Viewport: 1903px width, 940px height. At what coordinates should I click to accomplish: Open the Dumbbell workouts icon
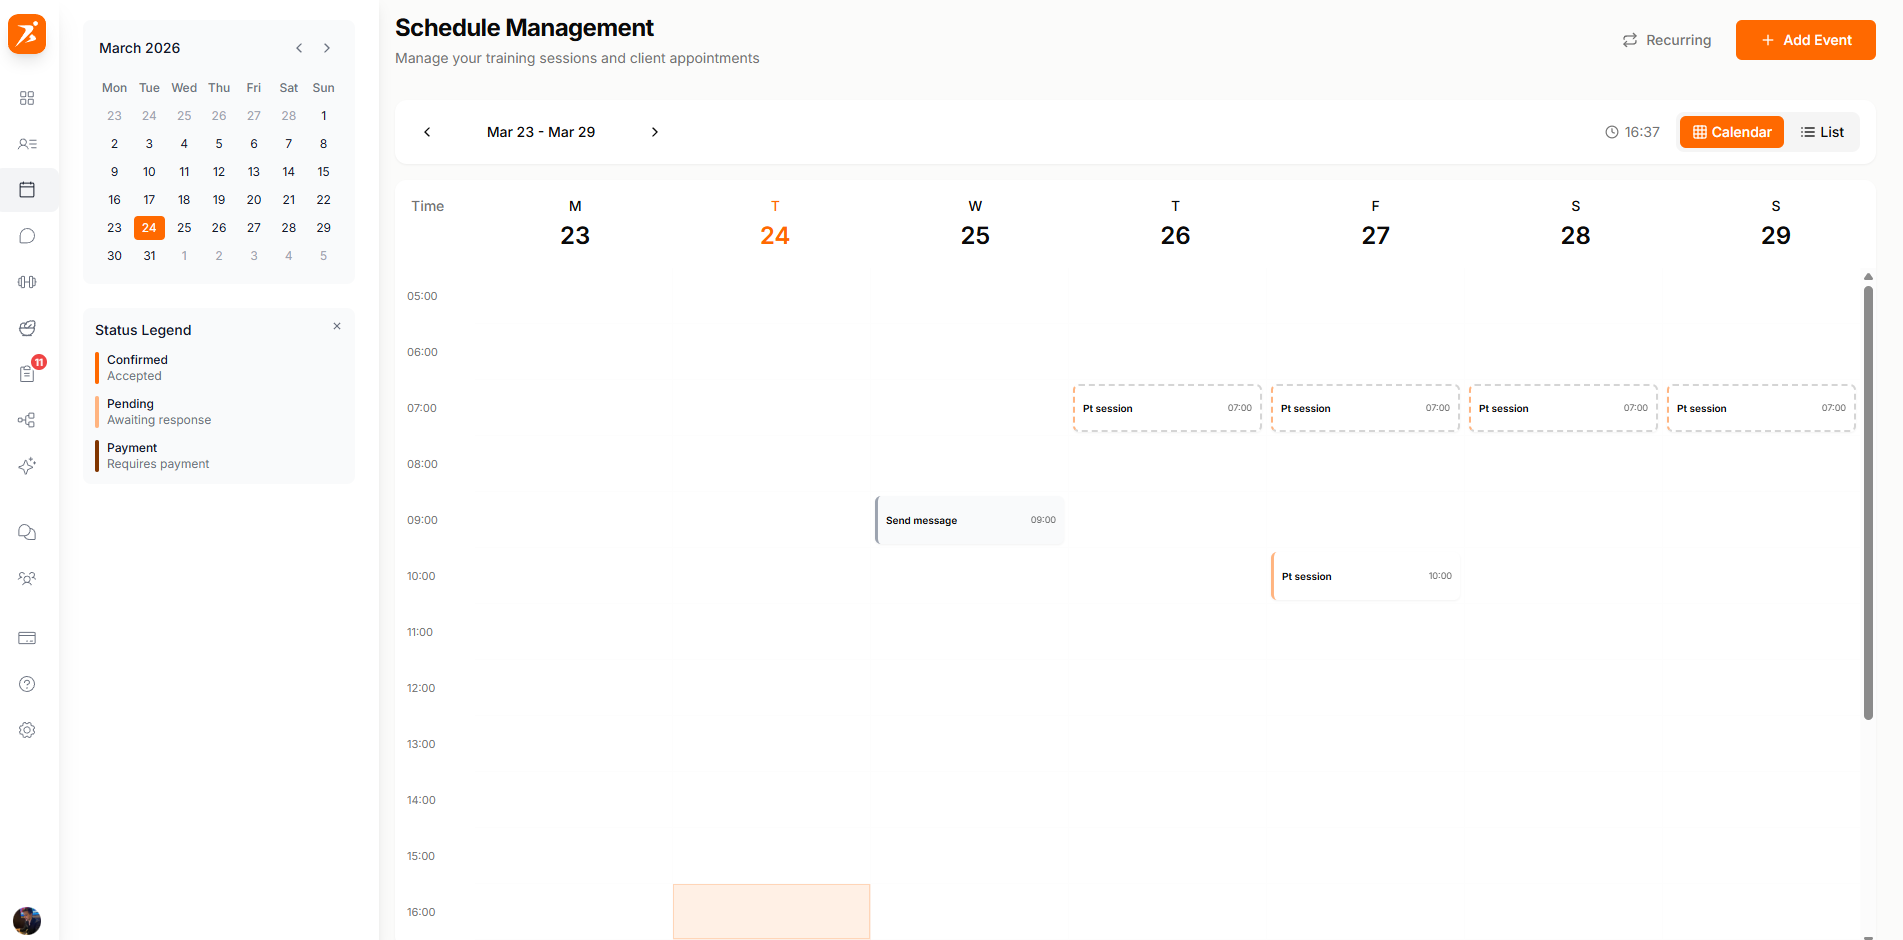[x=27, y=281]
